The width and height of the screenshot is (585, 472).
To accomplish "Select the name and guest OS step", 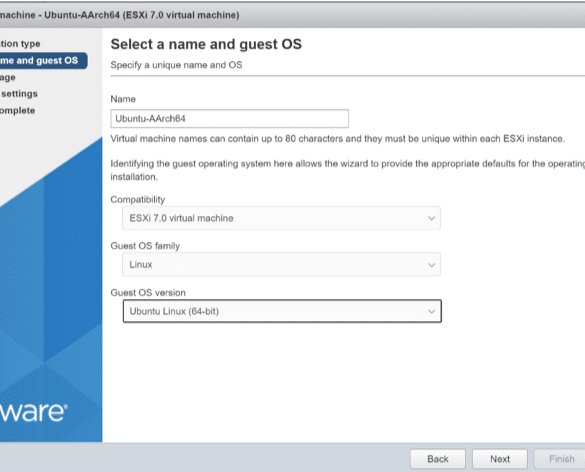I will 43,60.
